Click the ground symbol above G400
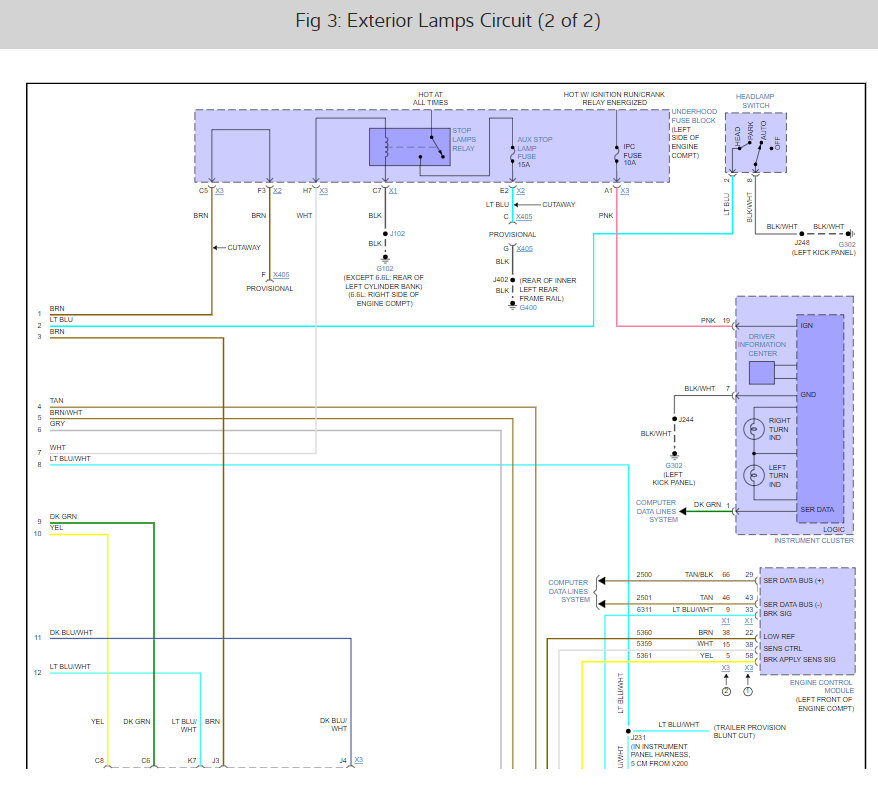The image size is (878, 789). [512, 305]
